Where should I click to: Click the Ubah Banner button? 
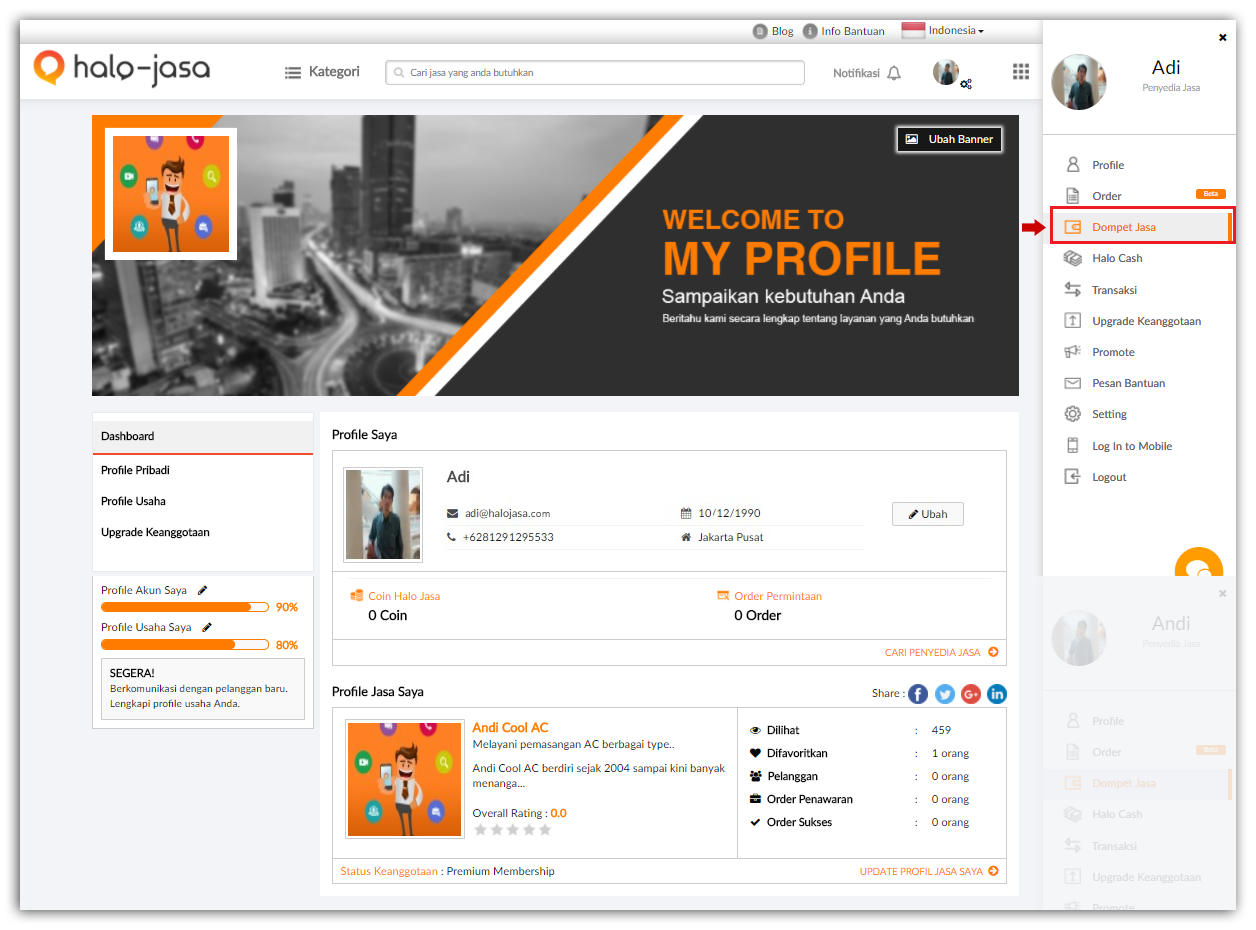click(x=949, y=139)
